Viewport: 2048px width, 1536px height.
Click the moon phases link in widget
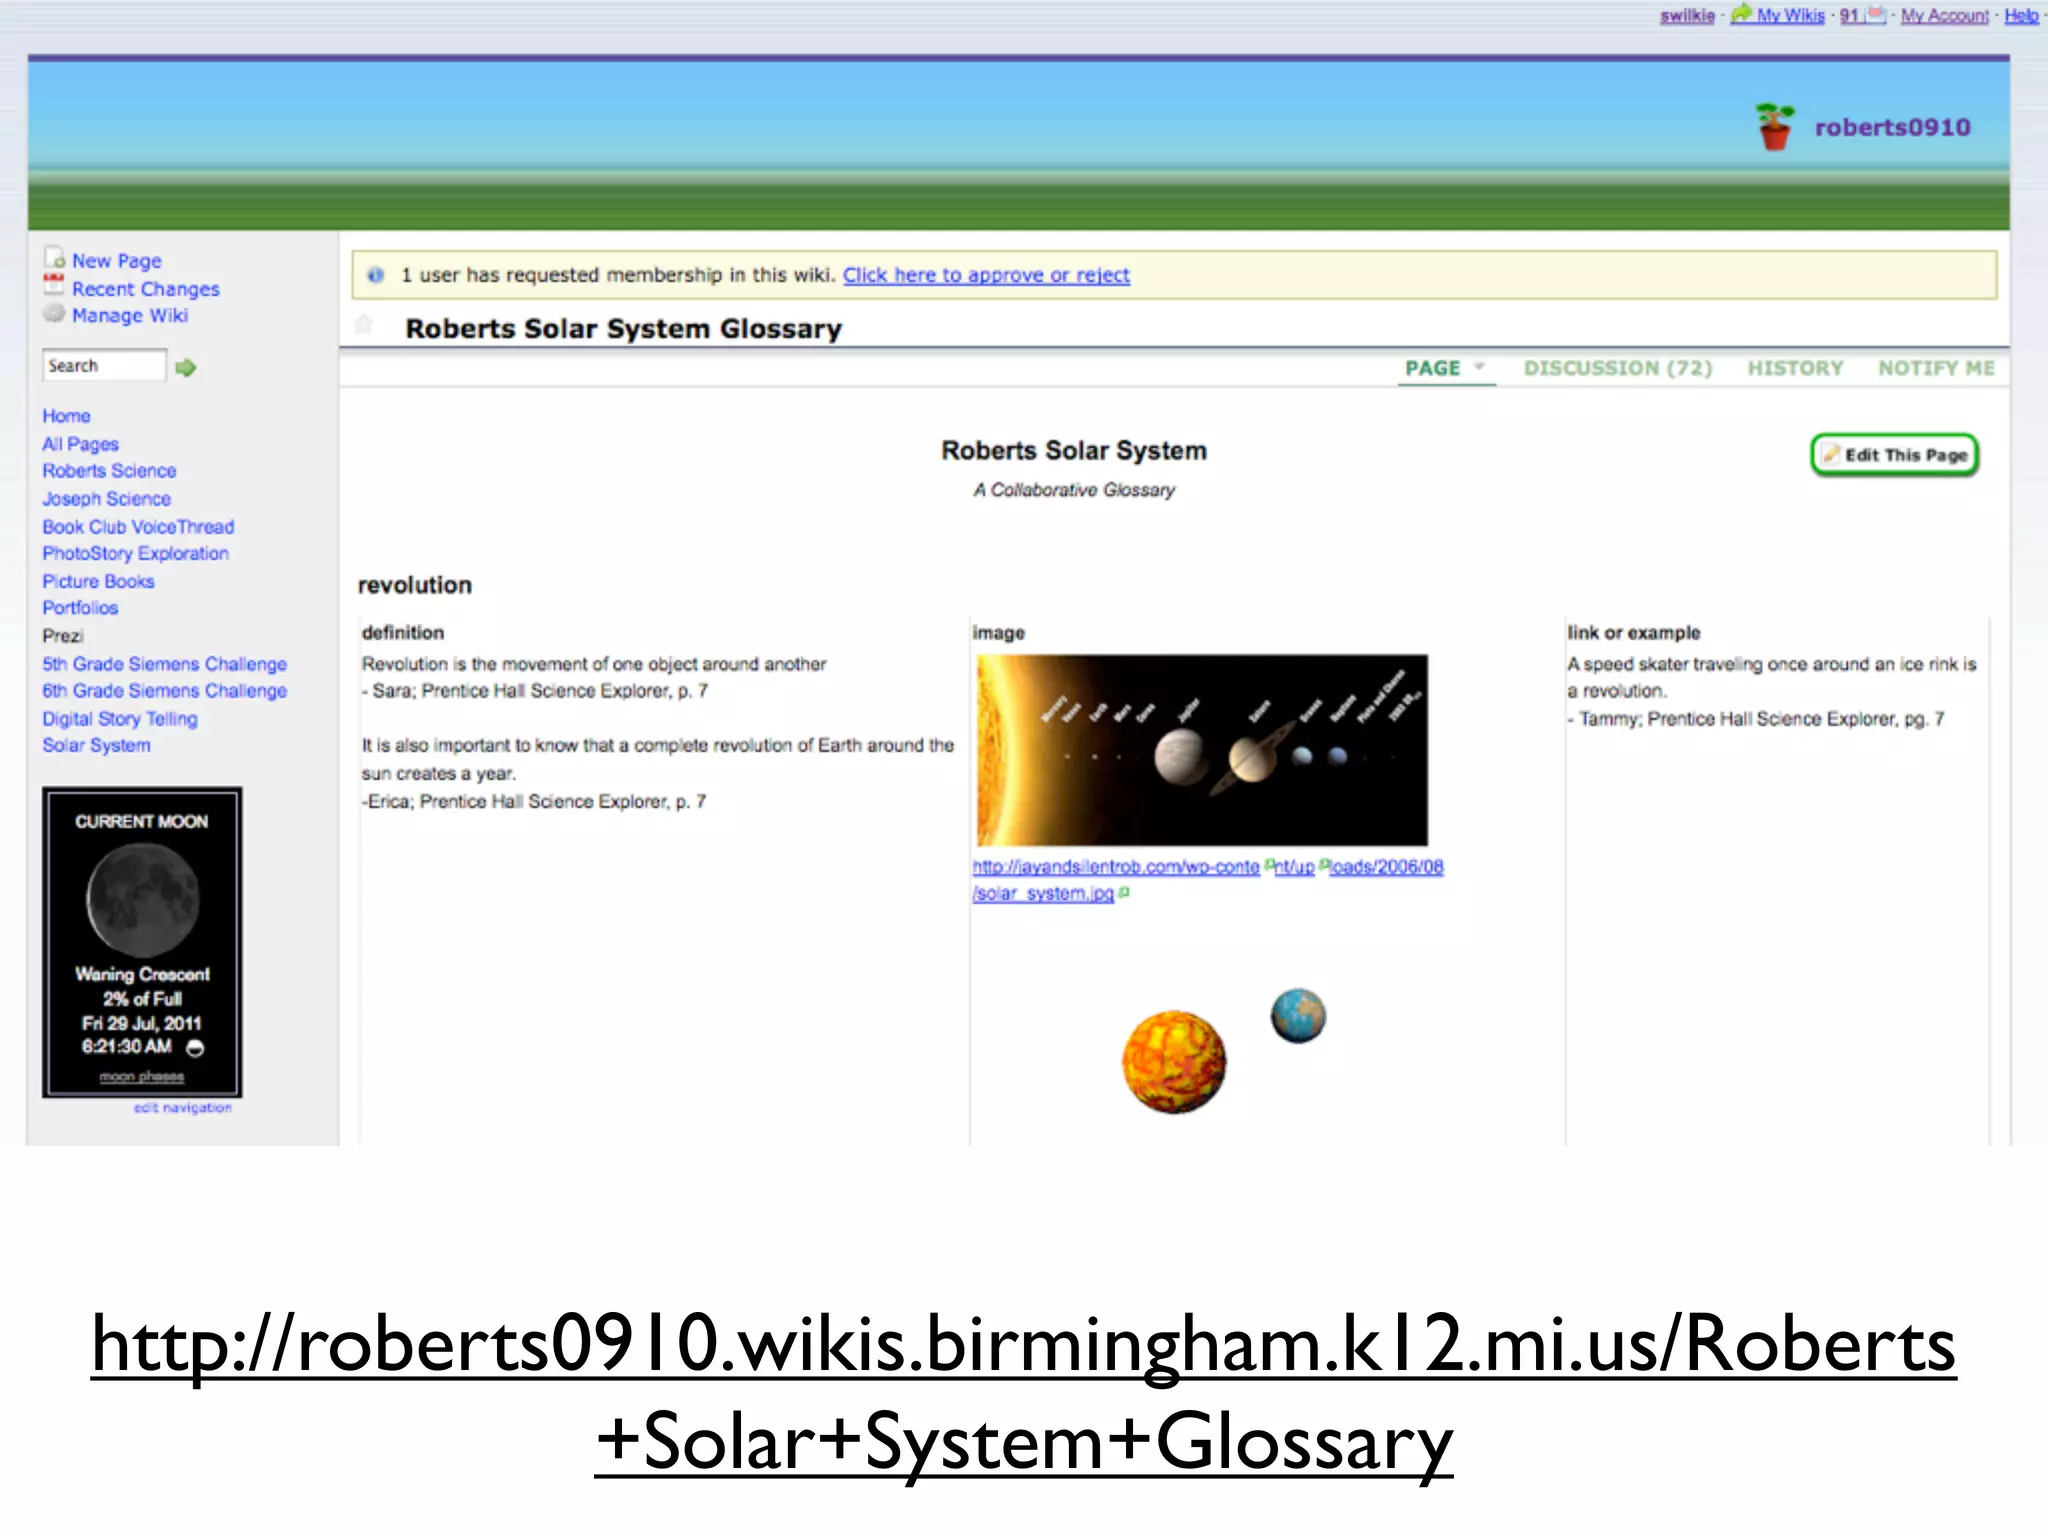142,1077
